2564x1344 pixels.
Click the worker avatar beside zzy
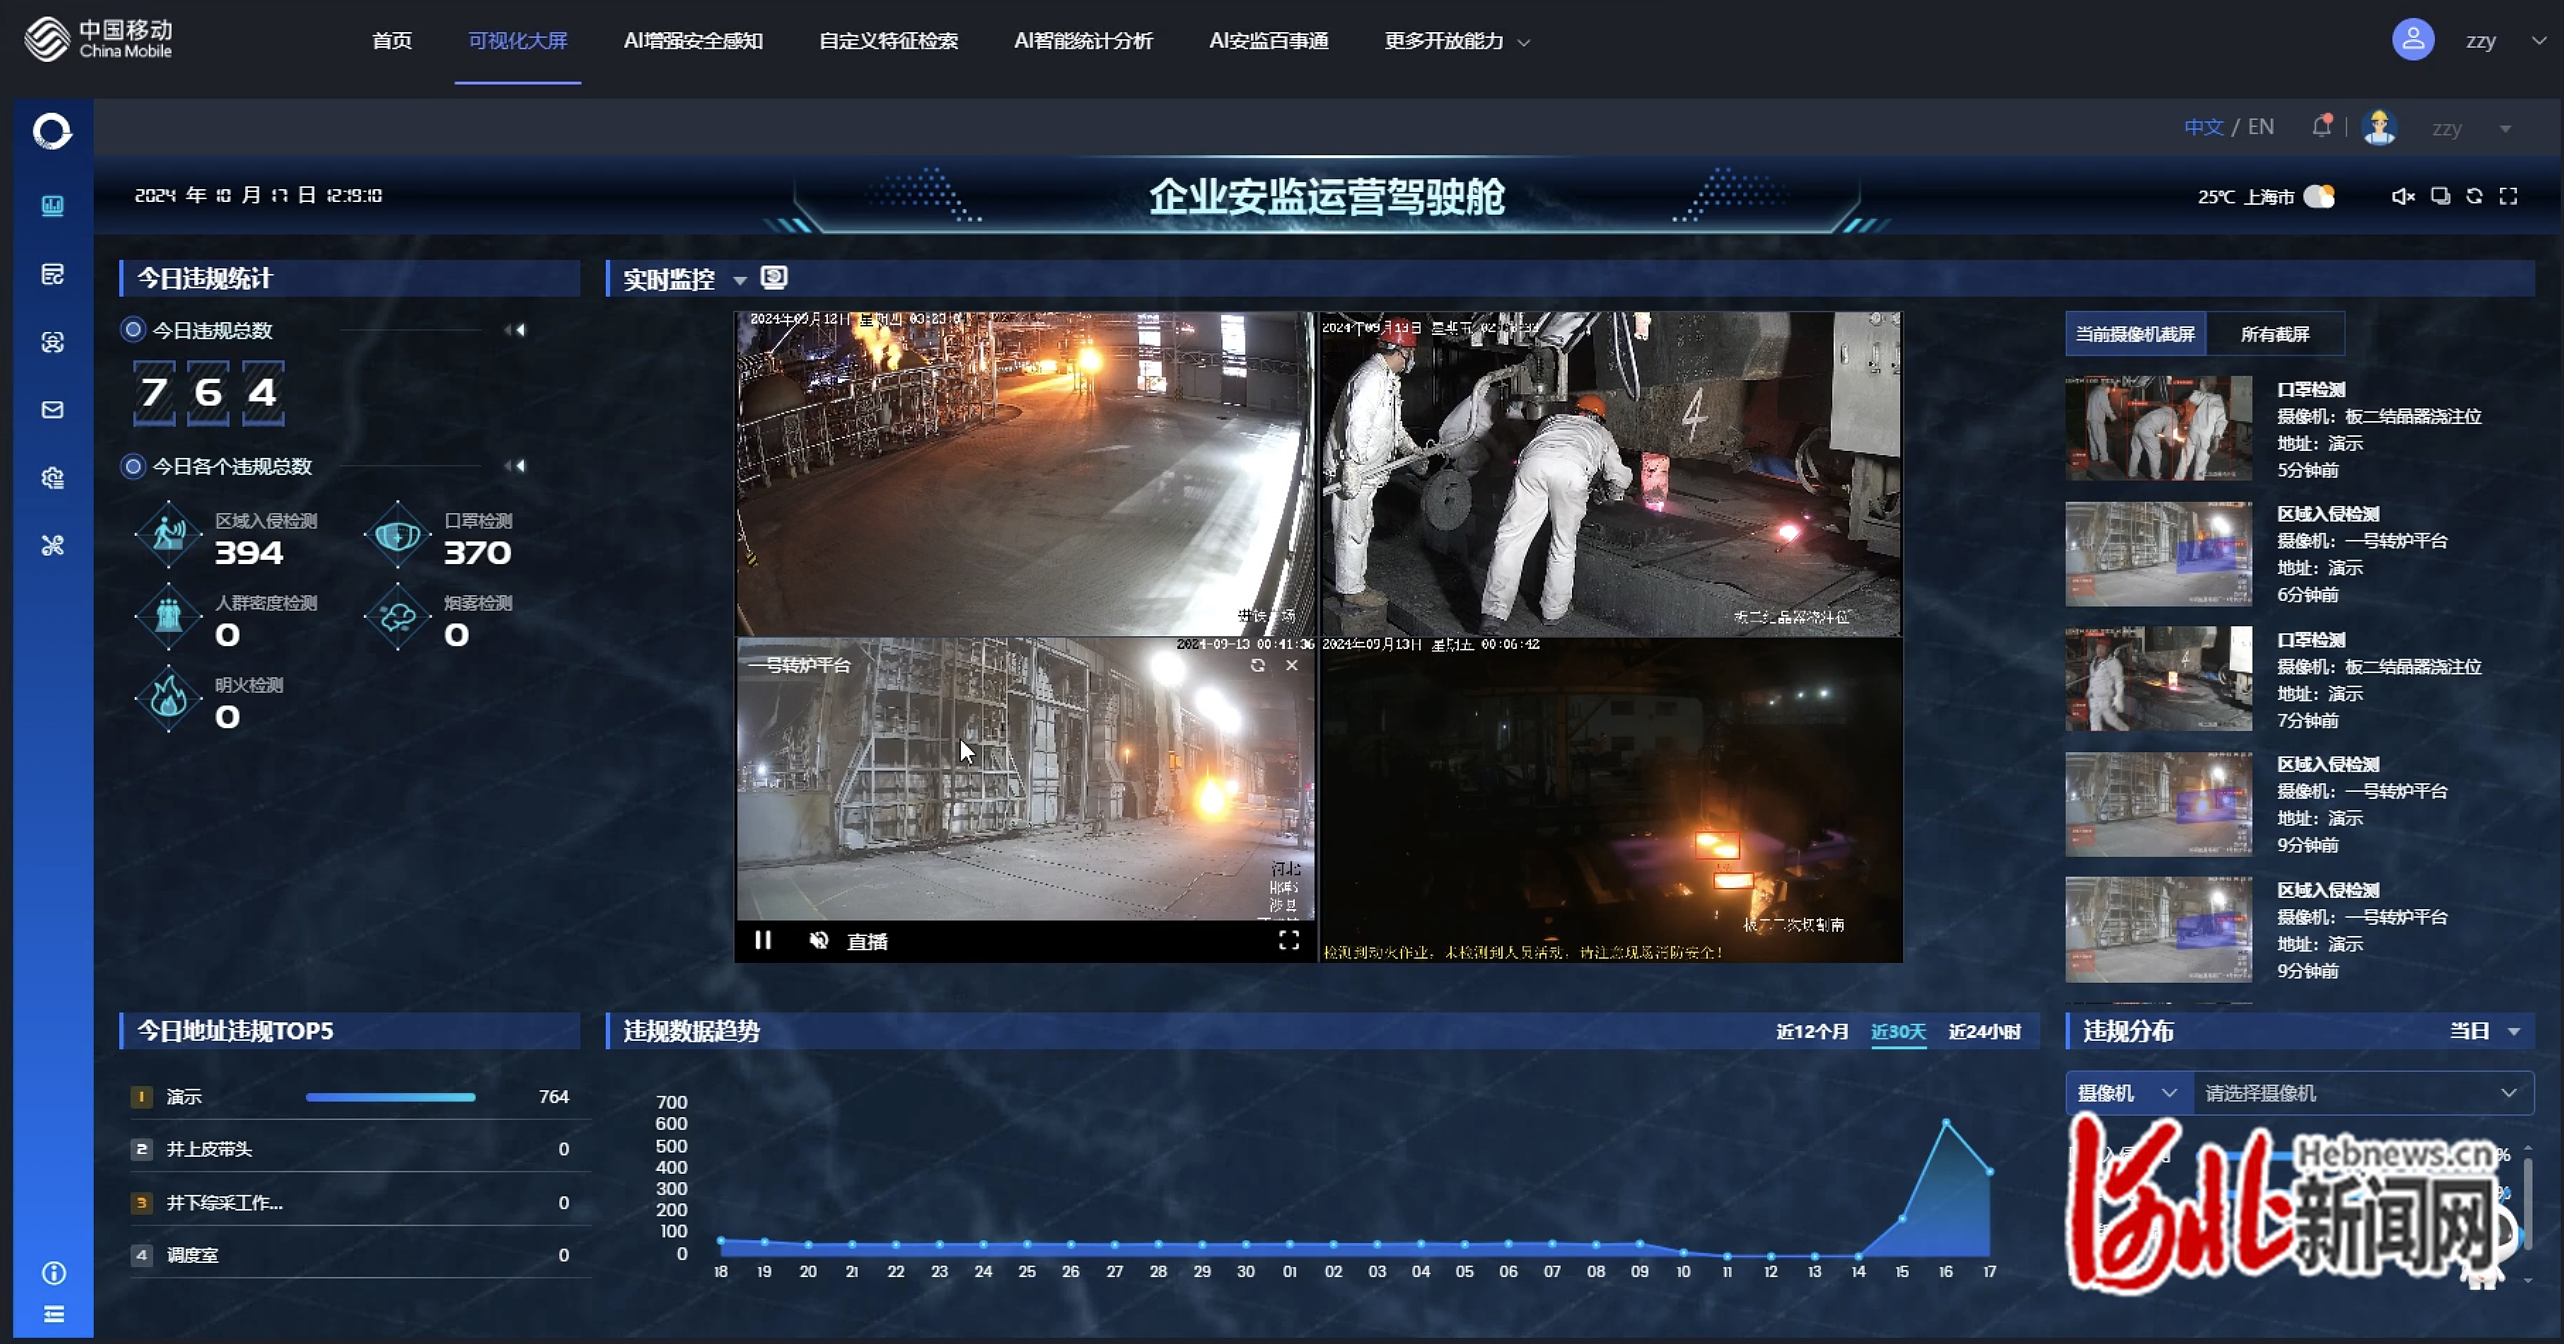2379,128
